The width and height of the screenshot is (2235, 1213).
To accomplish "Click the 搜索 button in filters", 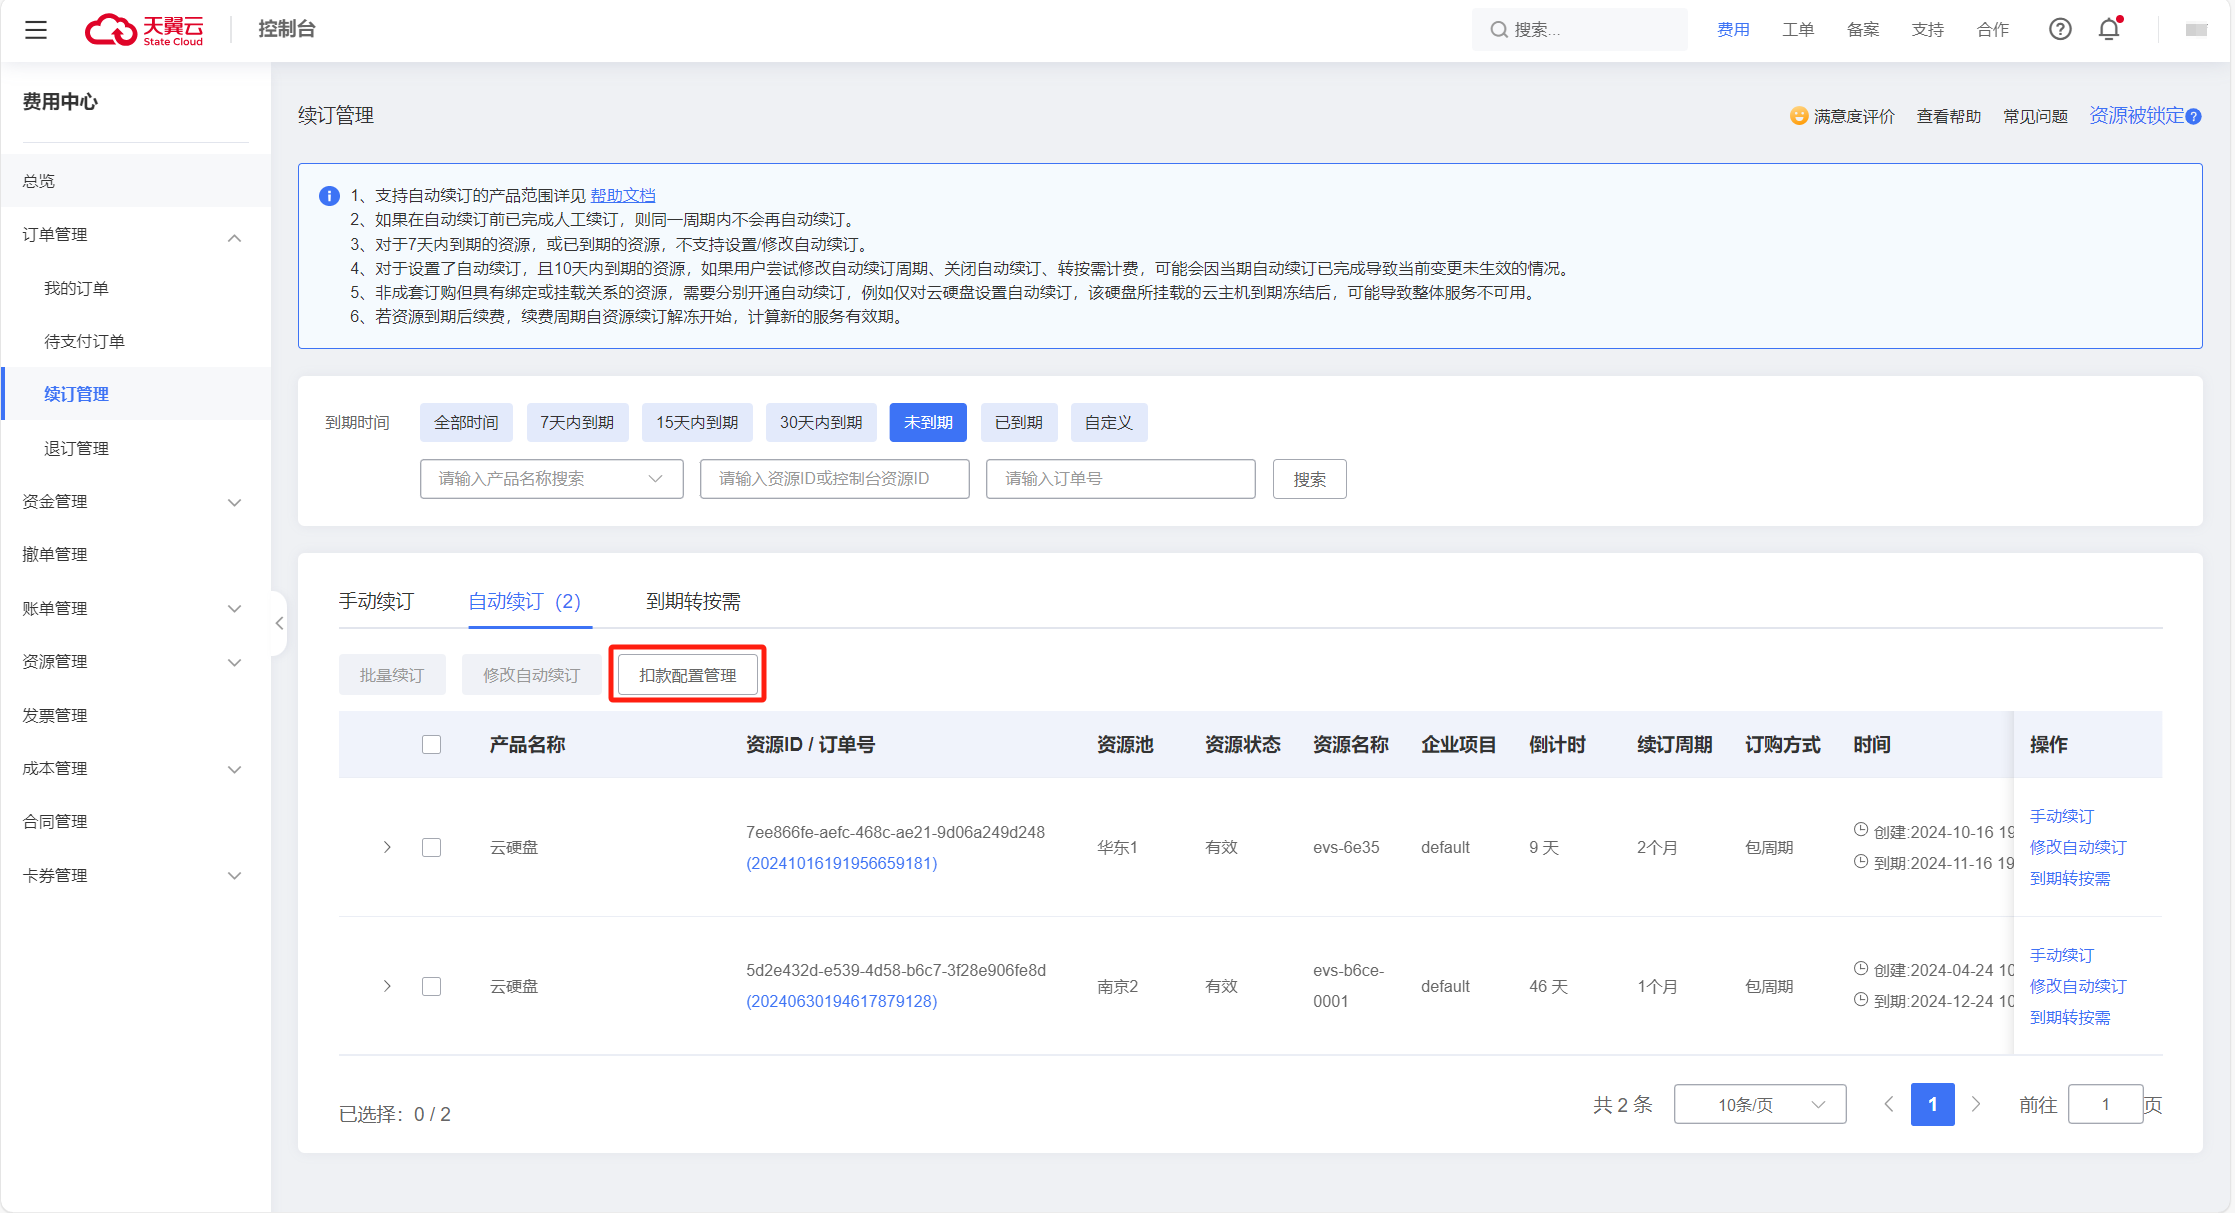I will tap(1310, 479).
